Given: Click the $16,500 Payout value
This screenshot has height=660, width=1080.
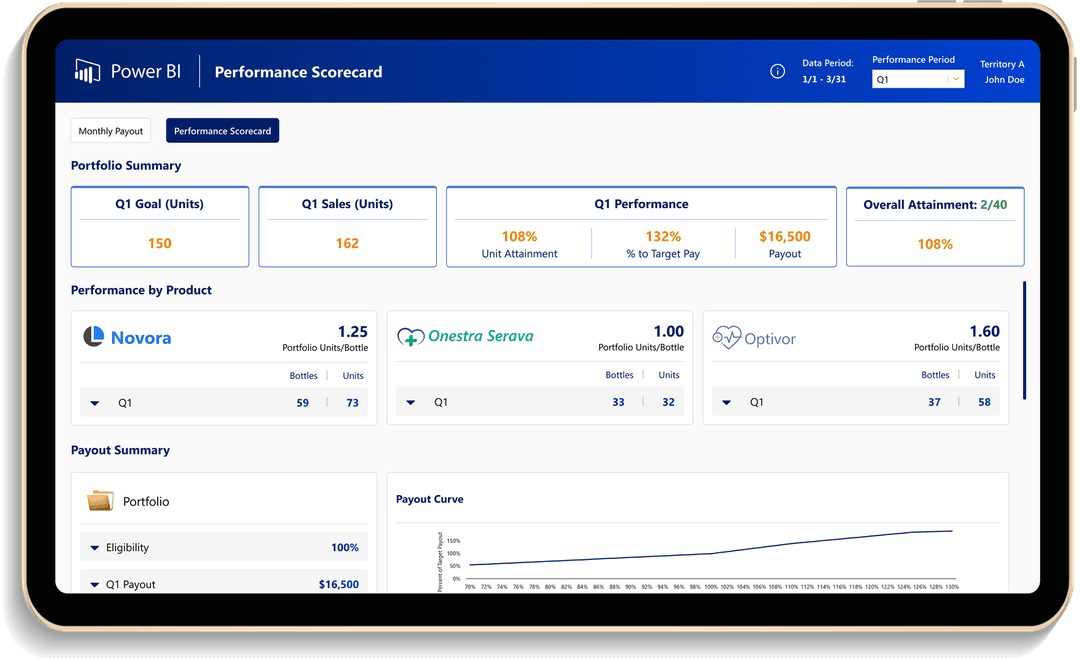Looking at the screenshot, I should coord(784,237).
